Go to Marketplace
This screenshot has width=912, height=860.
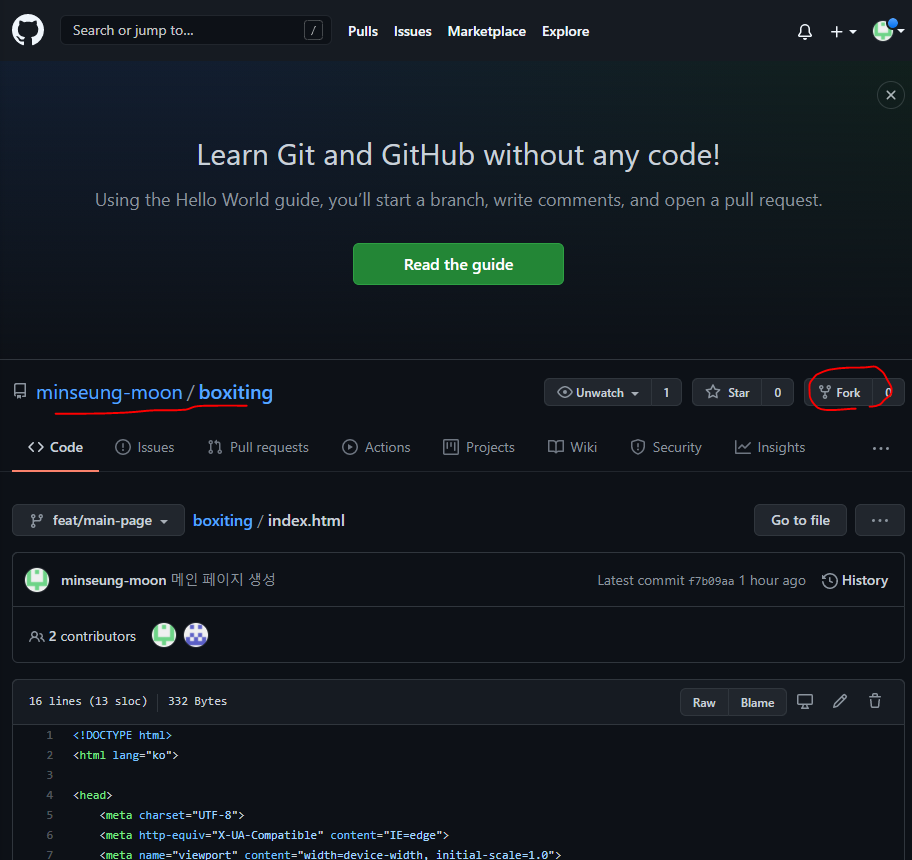pos(486,31)
